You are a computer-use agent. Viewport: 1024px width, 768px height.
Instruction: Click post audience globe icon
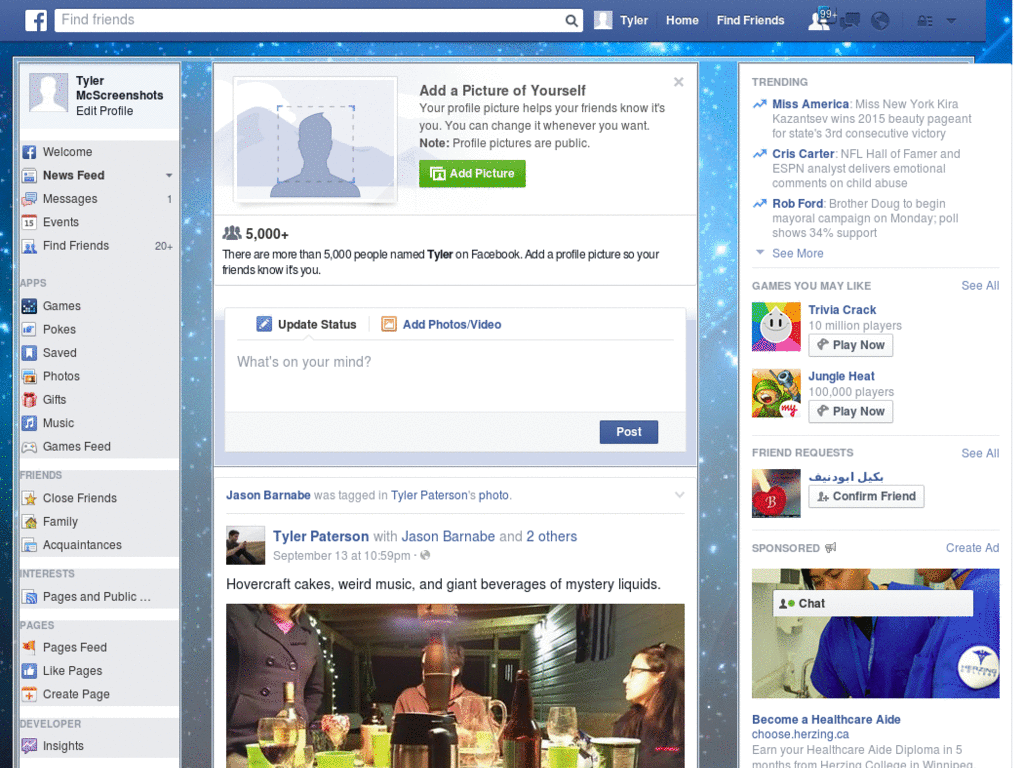point(425,556)
